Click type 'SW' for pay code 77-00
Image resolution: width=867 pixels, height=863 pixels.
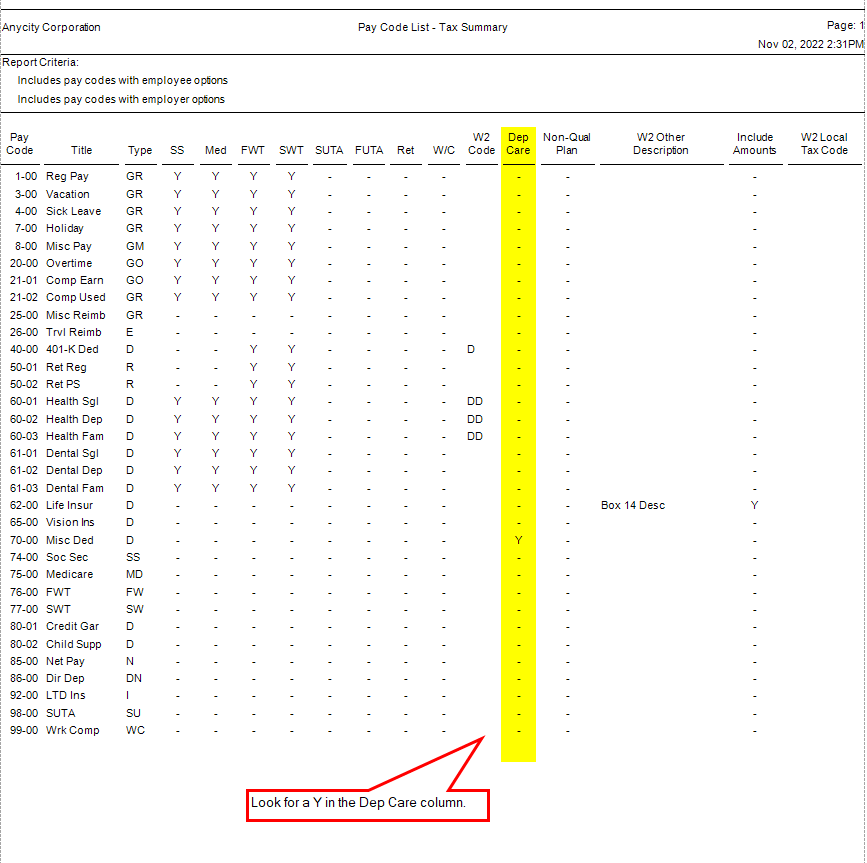click(134, 609)
